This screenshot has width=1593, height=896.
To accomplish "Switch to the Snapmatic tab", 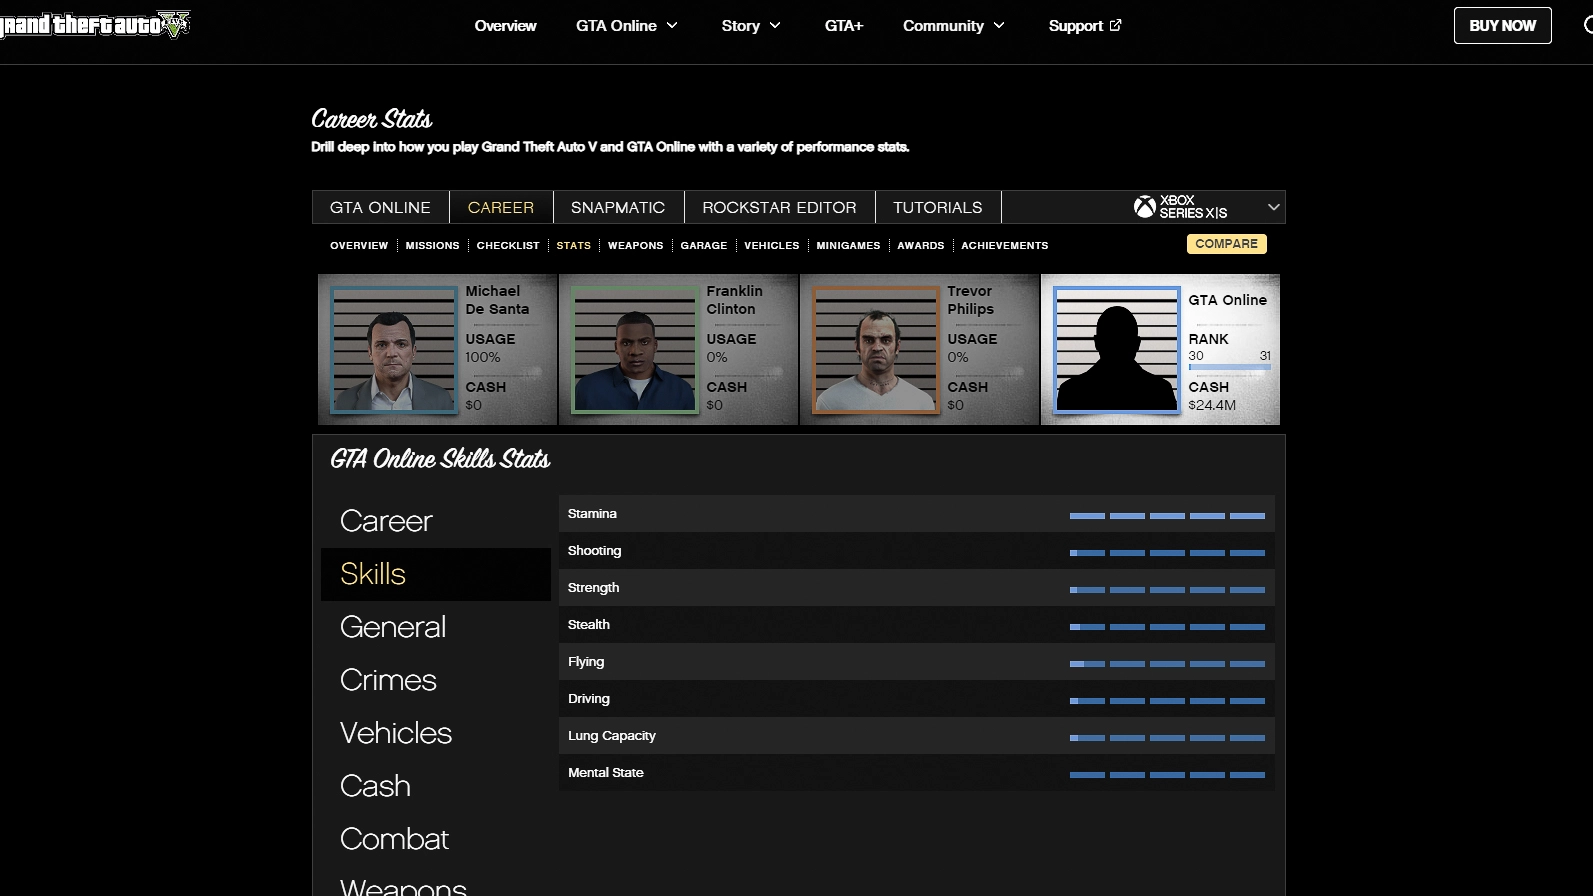I will pos(618,207).
